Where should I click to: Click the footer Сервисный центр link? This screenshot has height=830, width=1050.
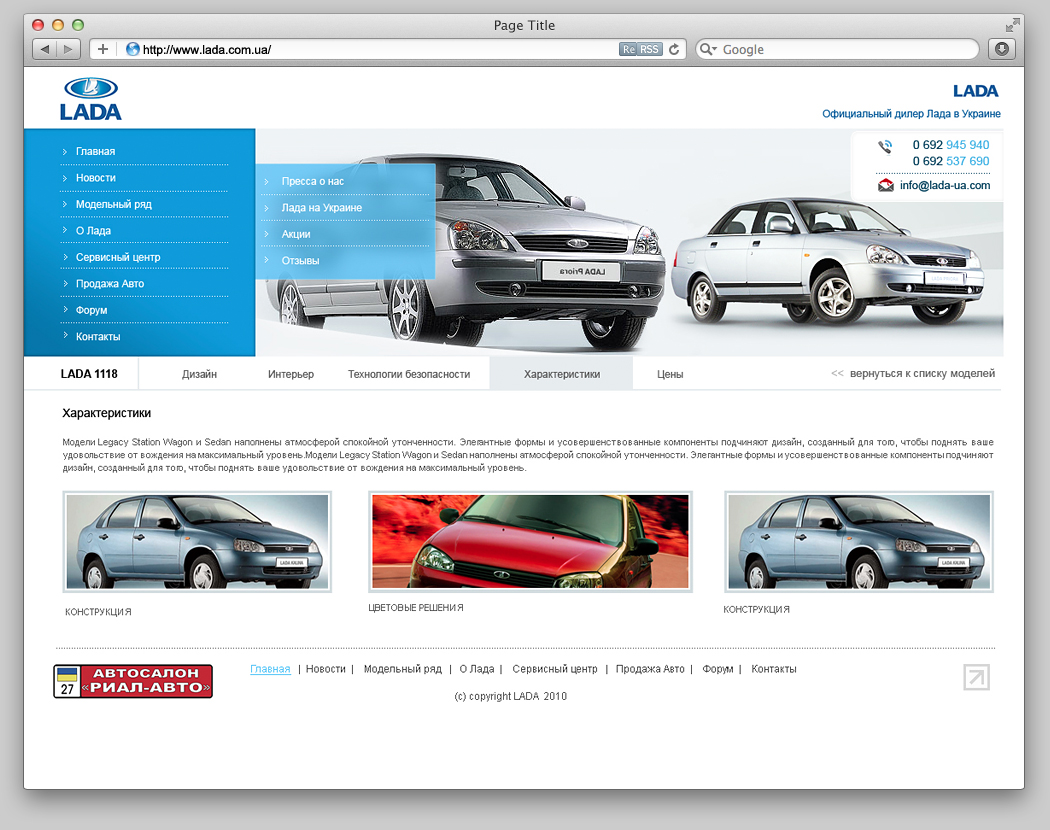tap(555, 669)
